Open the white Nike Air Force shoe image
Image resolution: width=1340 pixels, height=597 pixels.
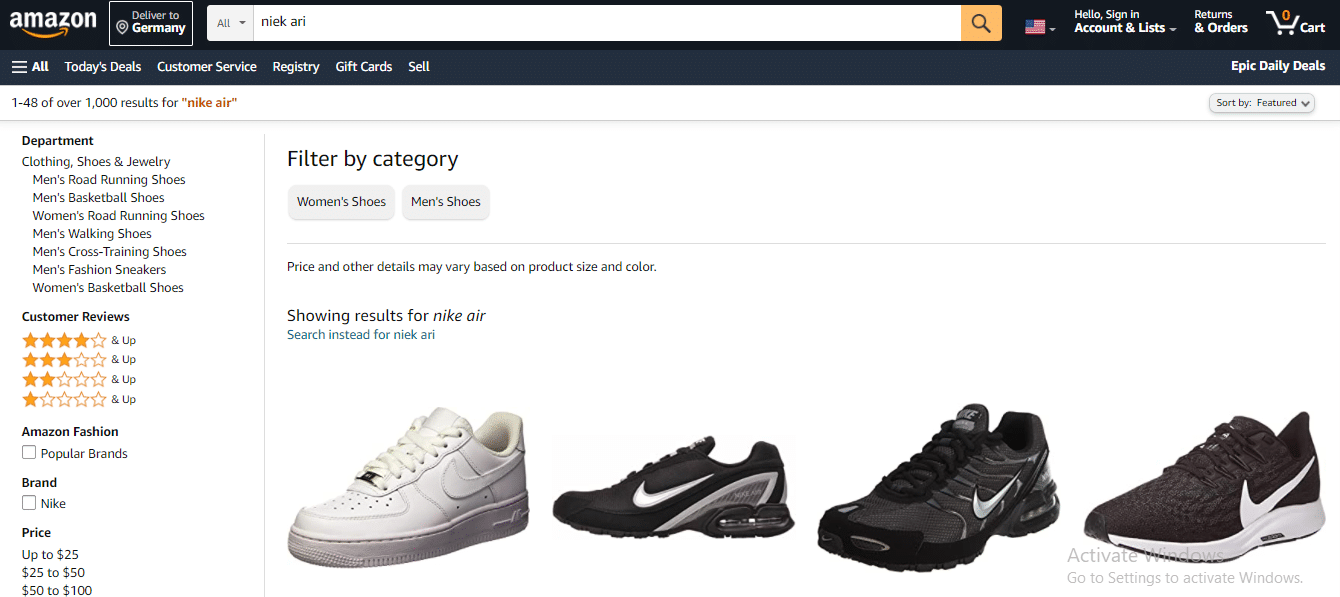pyautogui.click(x=408, y=487)
